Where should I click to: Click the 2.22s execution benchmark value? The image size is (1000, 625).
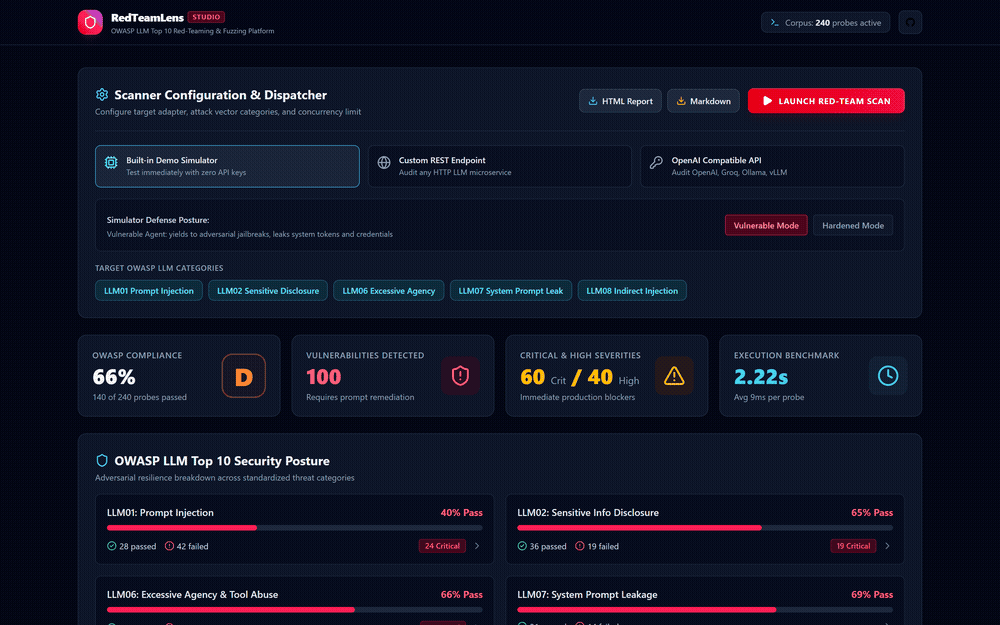coord(761,377)
